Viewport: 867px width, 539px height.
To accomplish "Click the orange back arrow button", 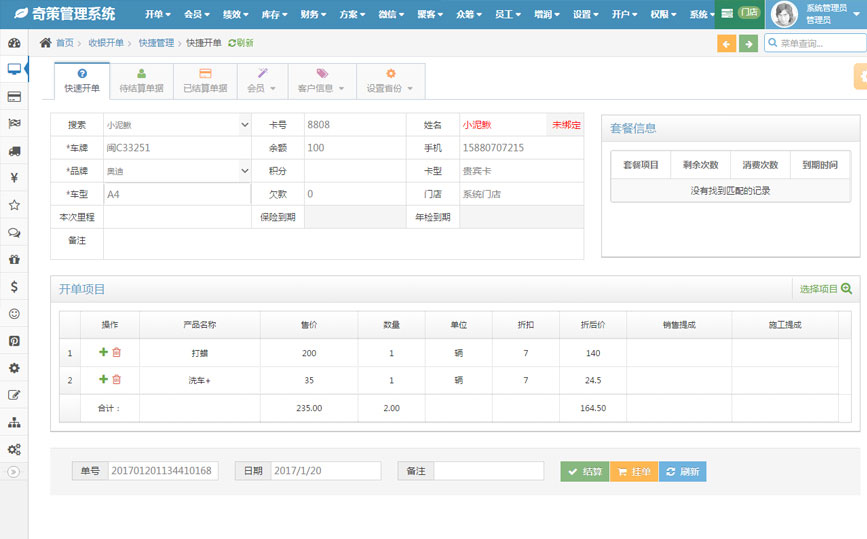I will [726, 43].
